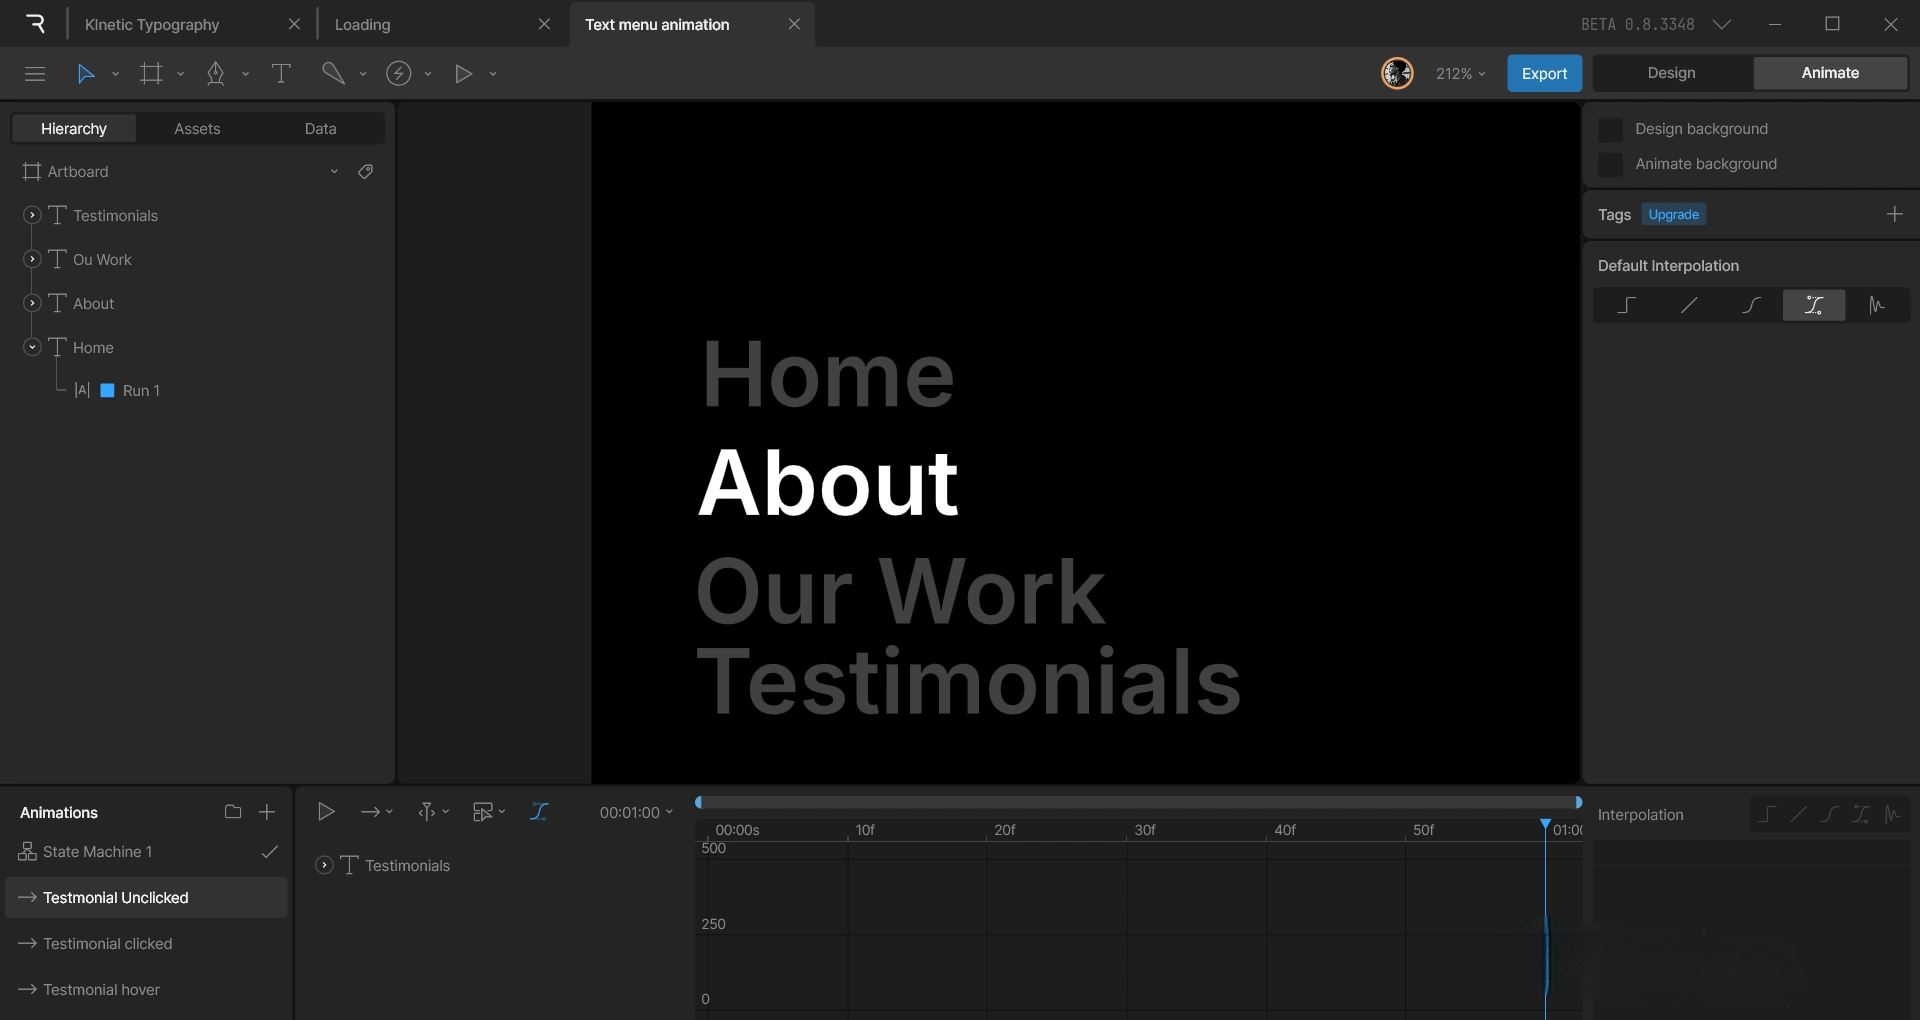This screenshot has height=1020, width=1920.
Task: Select Elastic default interpolation
Action: tap(1877, 305)
